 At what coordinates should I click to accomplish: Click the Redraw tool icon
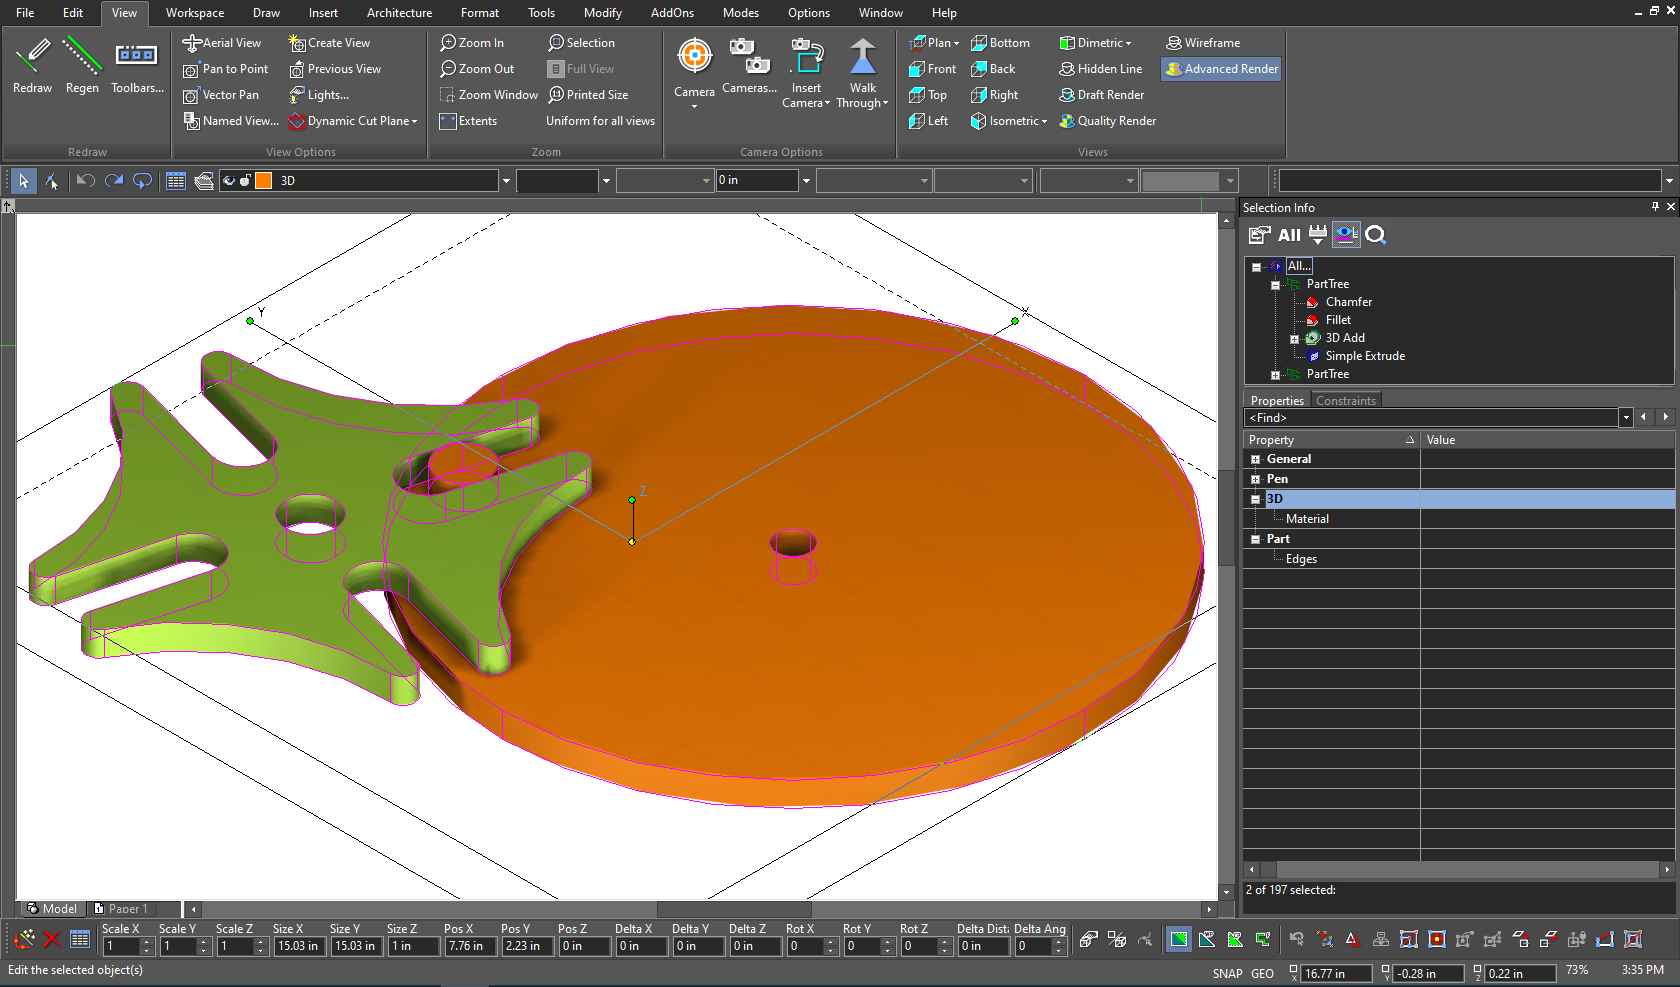point(32,57)
